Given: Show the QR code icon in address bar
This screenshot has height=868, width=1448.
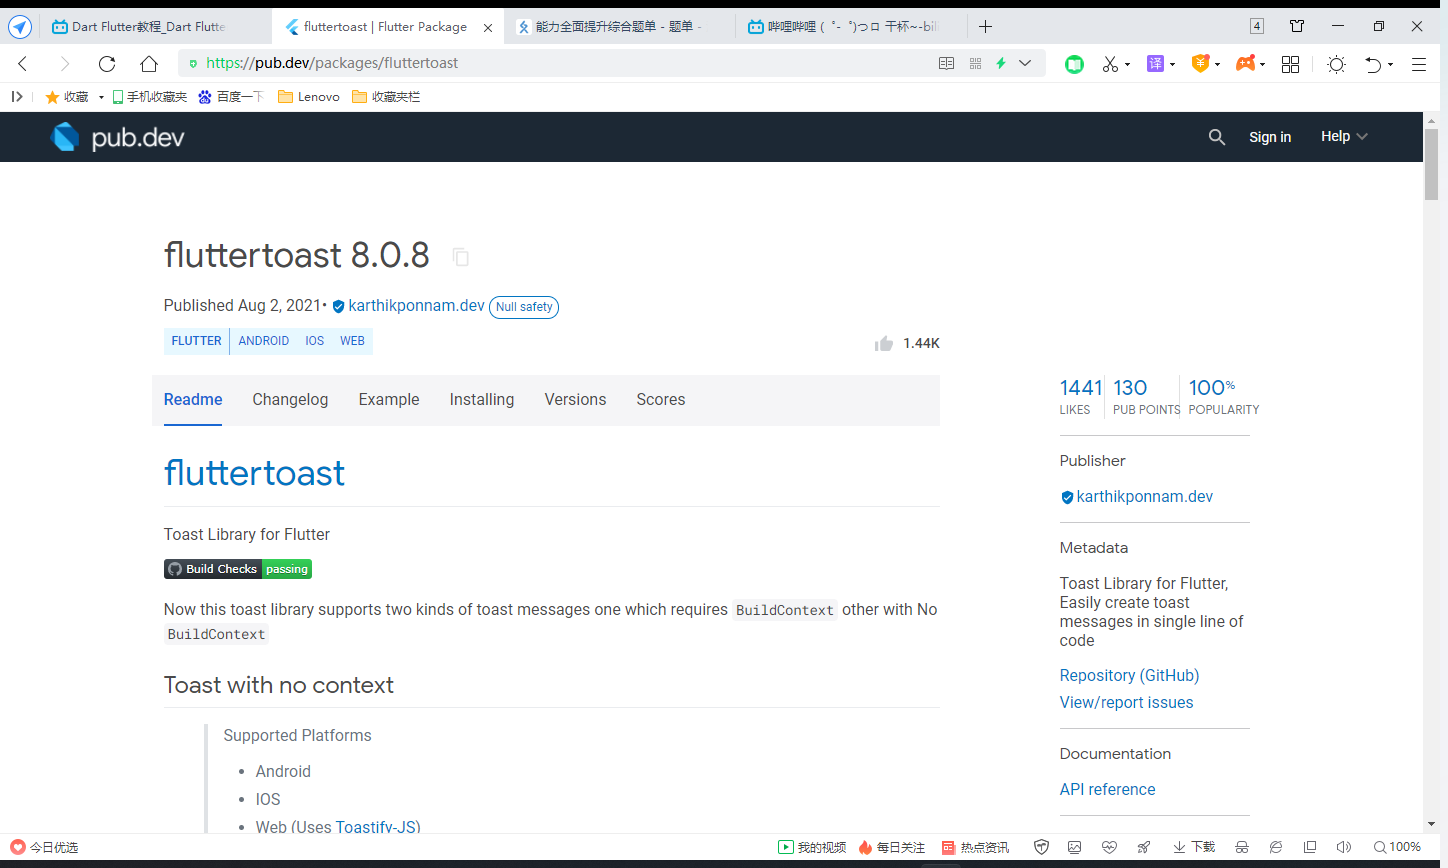Looking at the screenshot, I should pos(975,63).
